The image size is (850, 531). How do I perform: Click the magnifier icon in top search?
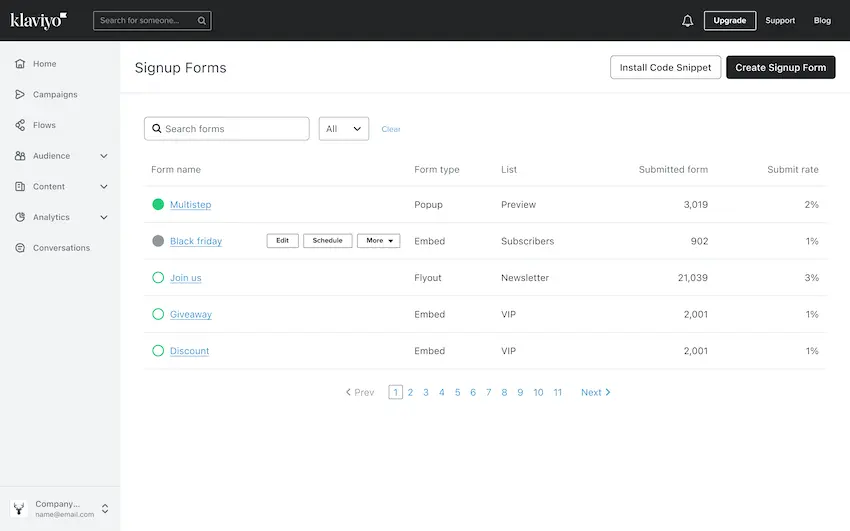click(x=202, y=20)
